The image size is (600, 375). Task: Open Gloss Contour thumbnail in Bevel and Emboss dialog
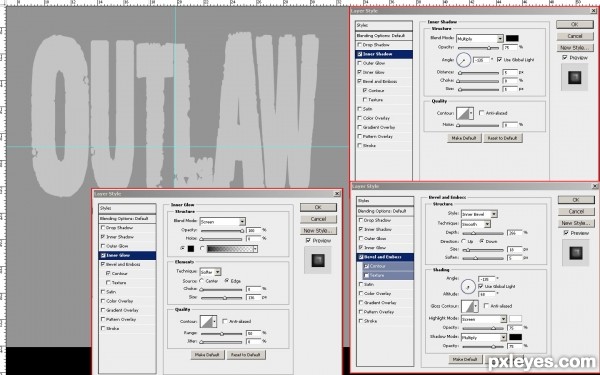467,306
